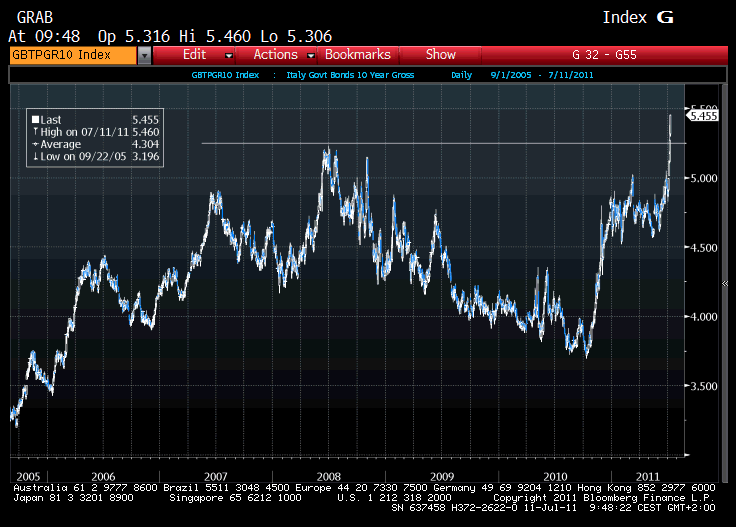Click the Last value 5.455 in legend
The image size is (736, 527).
click(146, 120)
